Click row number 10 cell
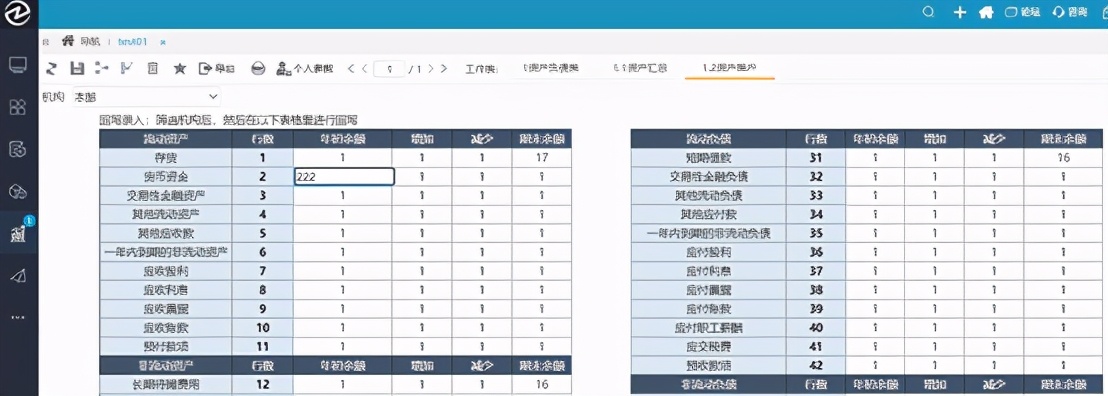Screen dimensions: 1108x396 [x=263, y=327]
